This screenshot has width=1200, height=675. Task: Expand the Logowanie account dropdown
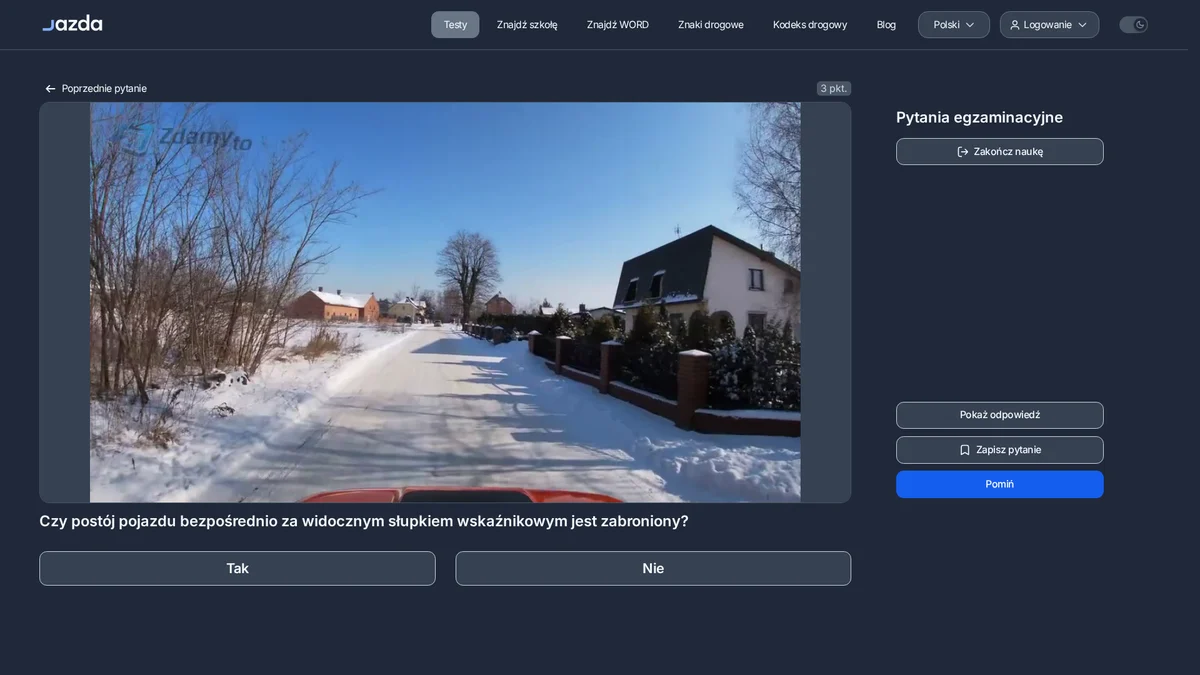click(x=1049, y=25)
